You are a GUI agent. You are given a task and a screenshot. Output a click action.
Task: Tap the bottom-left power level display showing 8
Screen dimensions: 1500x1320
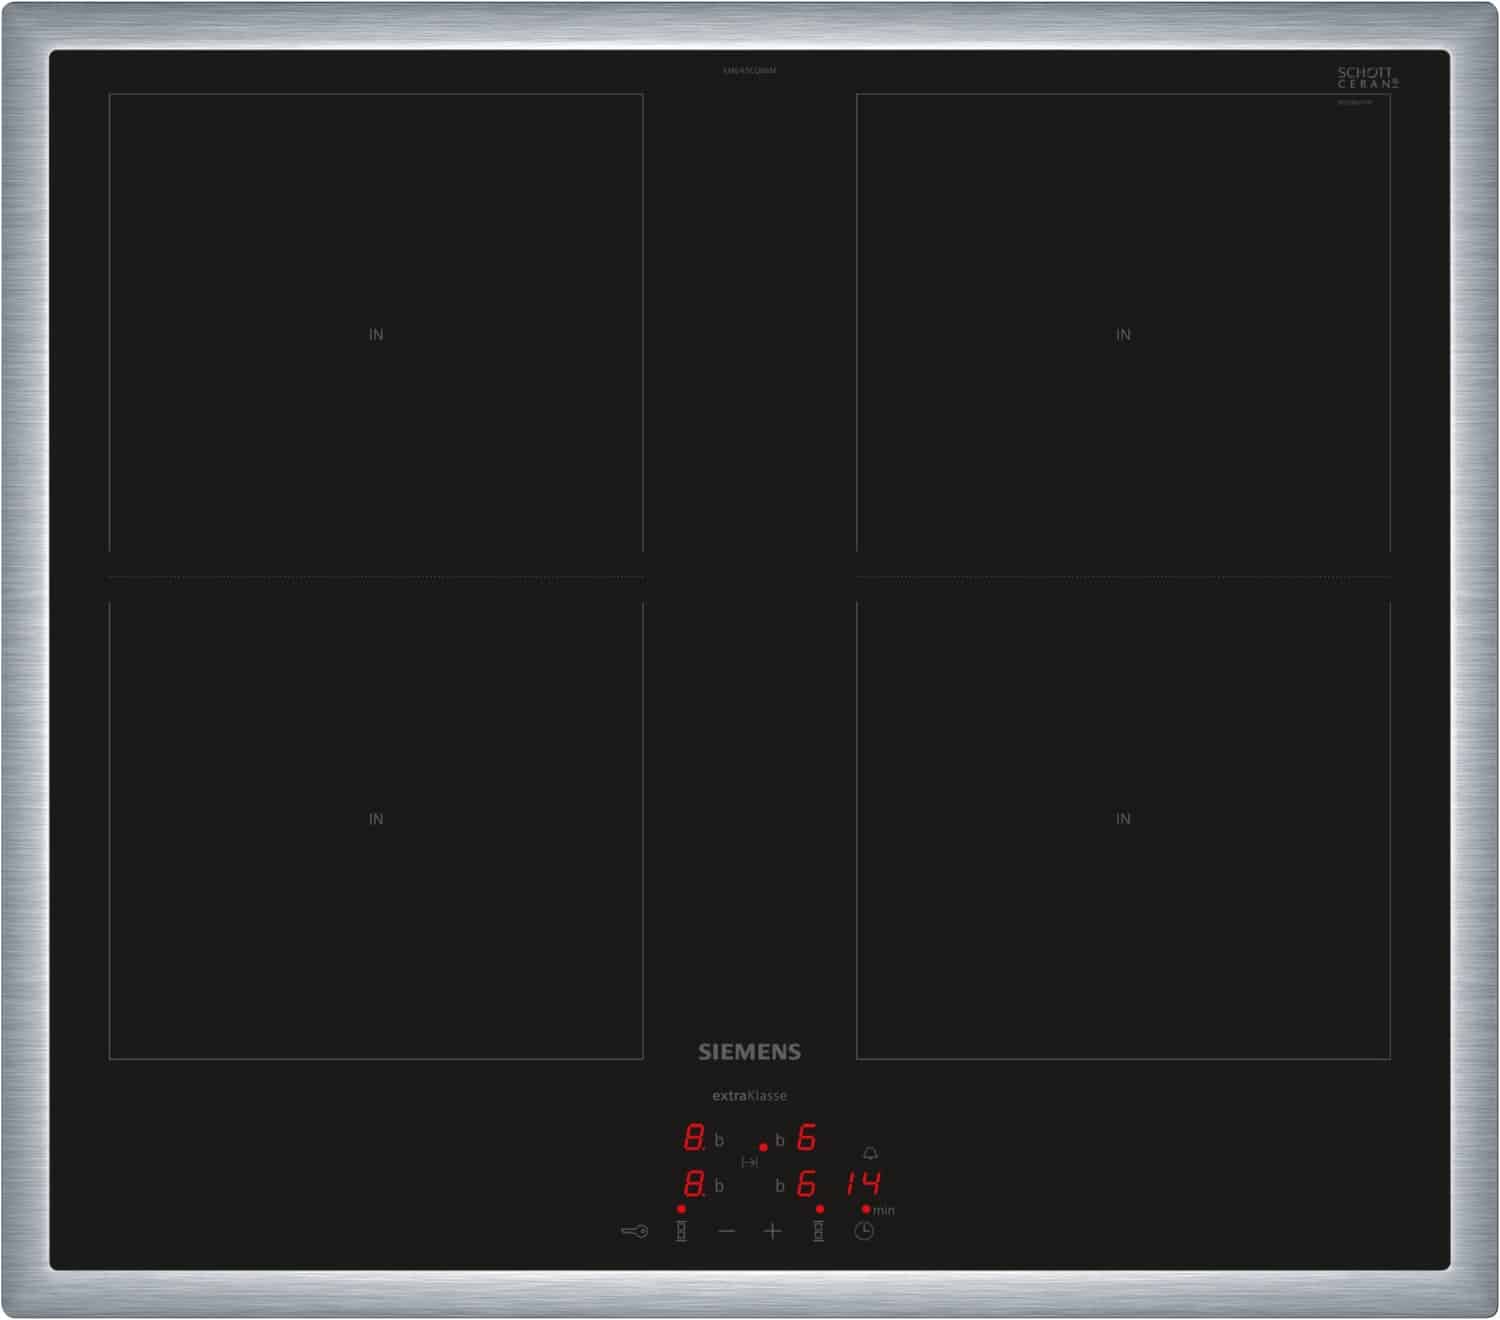point(693,1185)
